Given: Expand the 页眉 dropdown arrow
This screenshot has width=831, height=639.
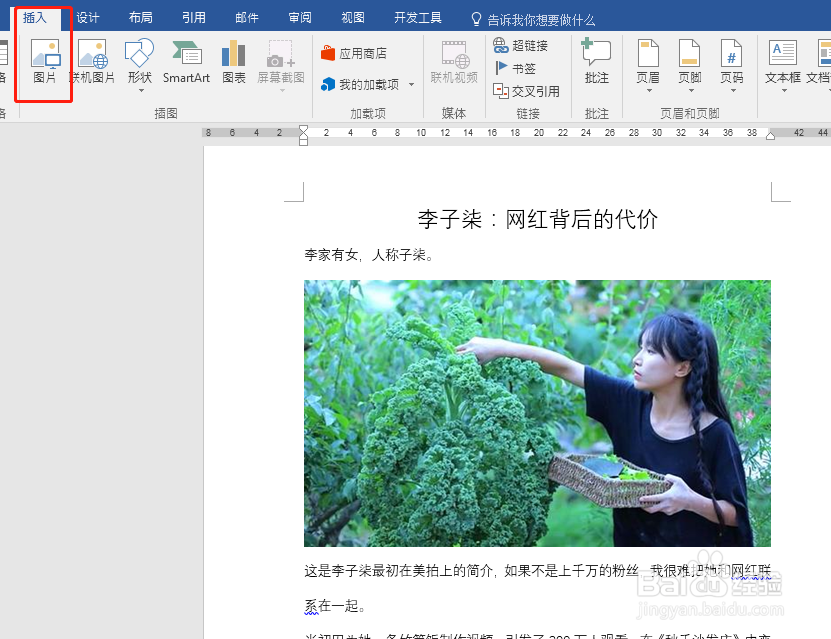Looking at the screenshot, I should (649, 91).
